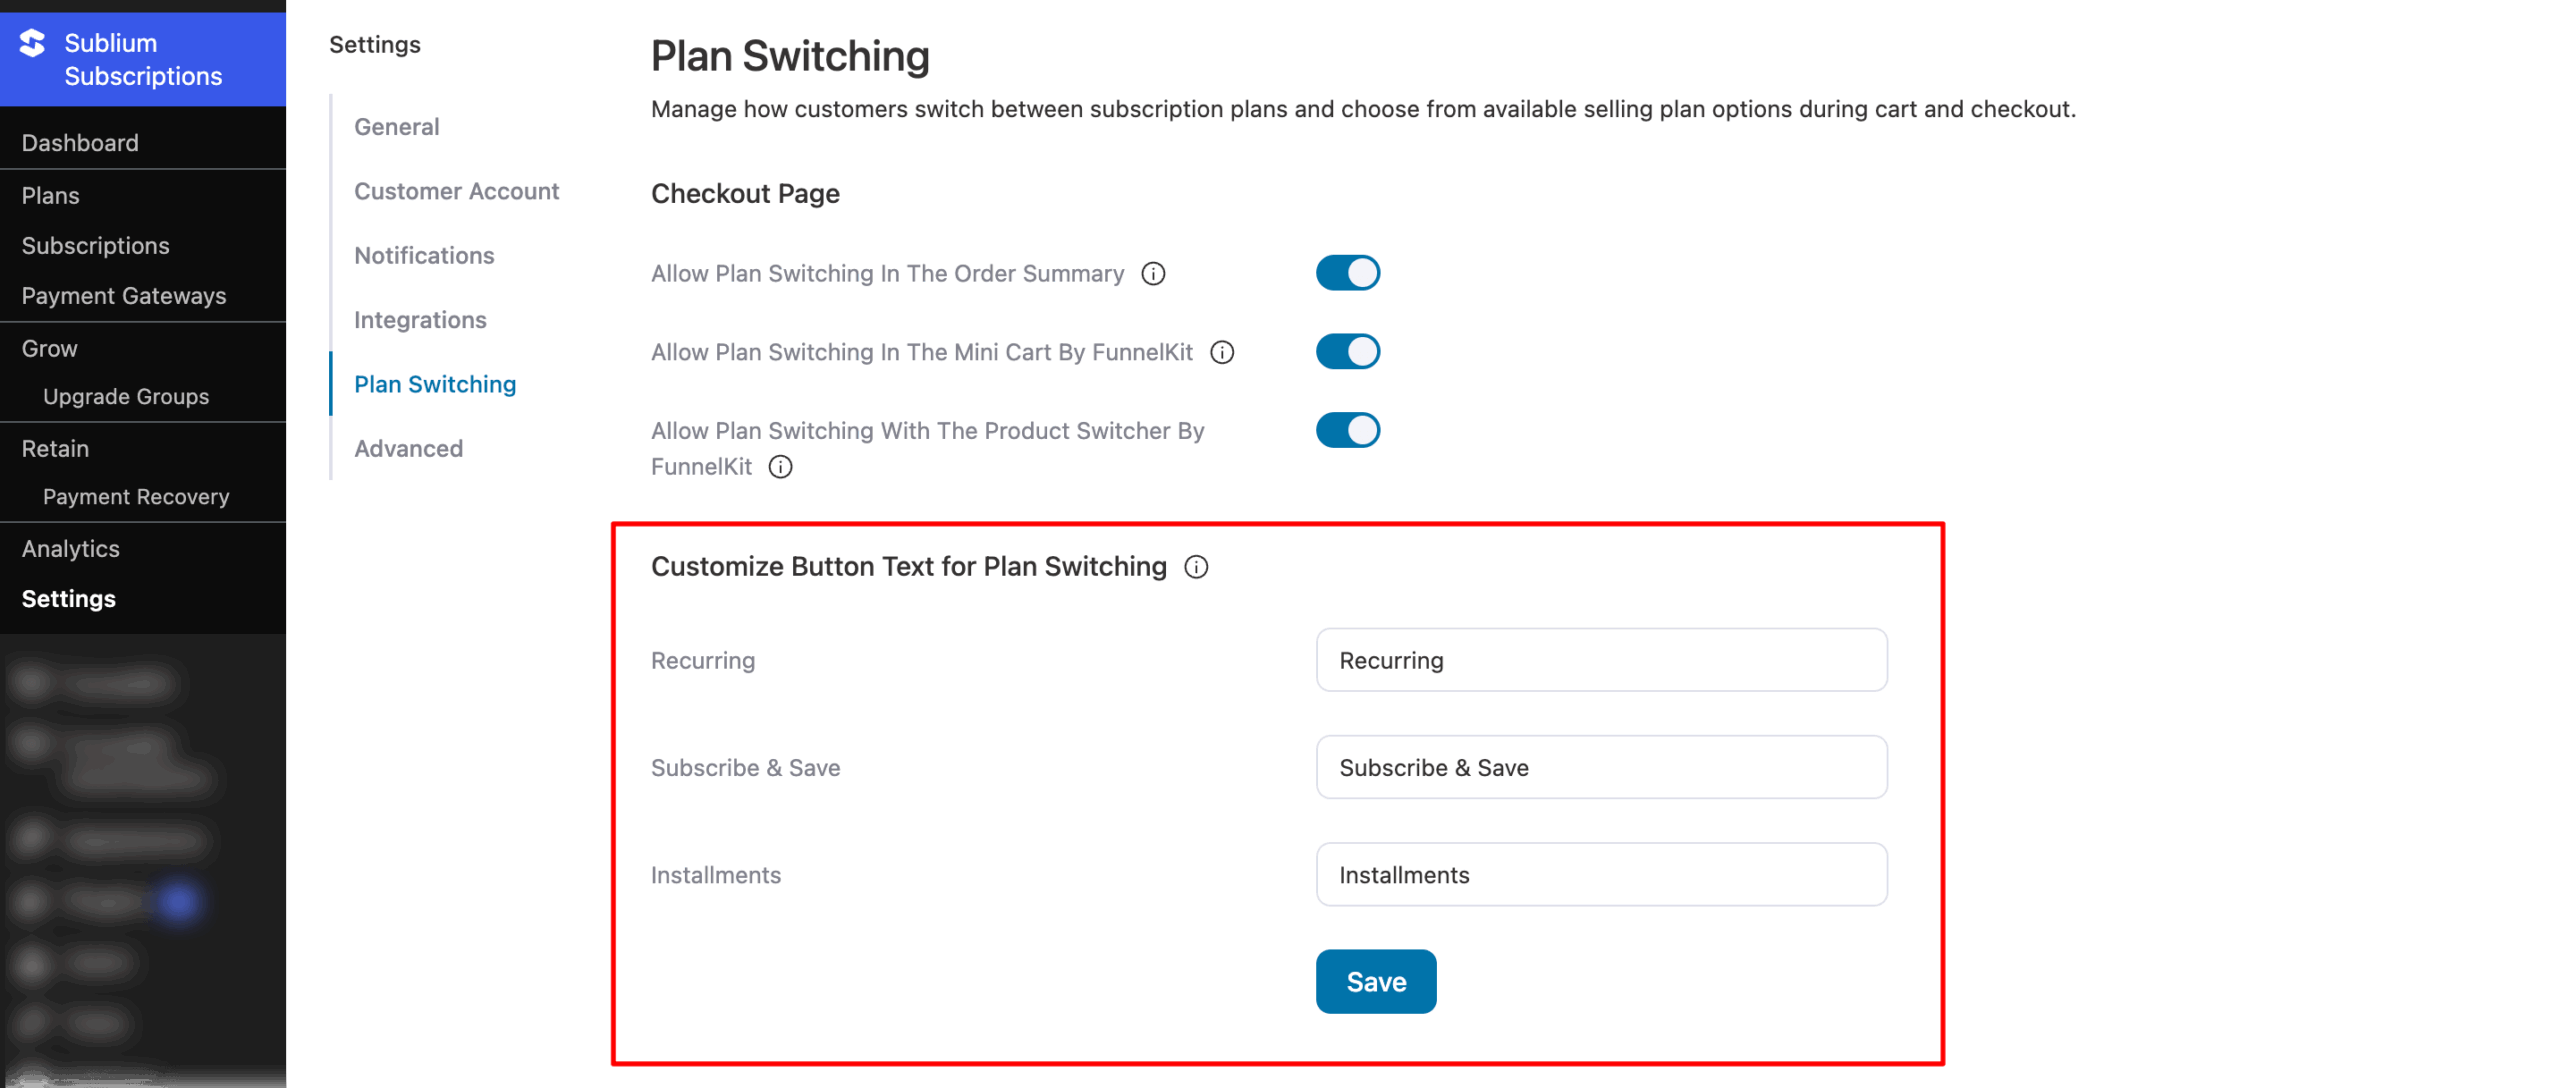The height and width of the screenshot is (1088, 2560).
Task: Expand the Grow section
Action: pyautogui.click(x=48, y=348)
